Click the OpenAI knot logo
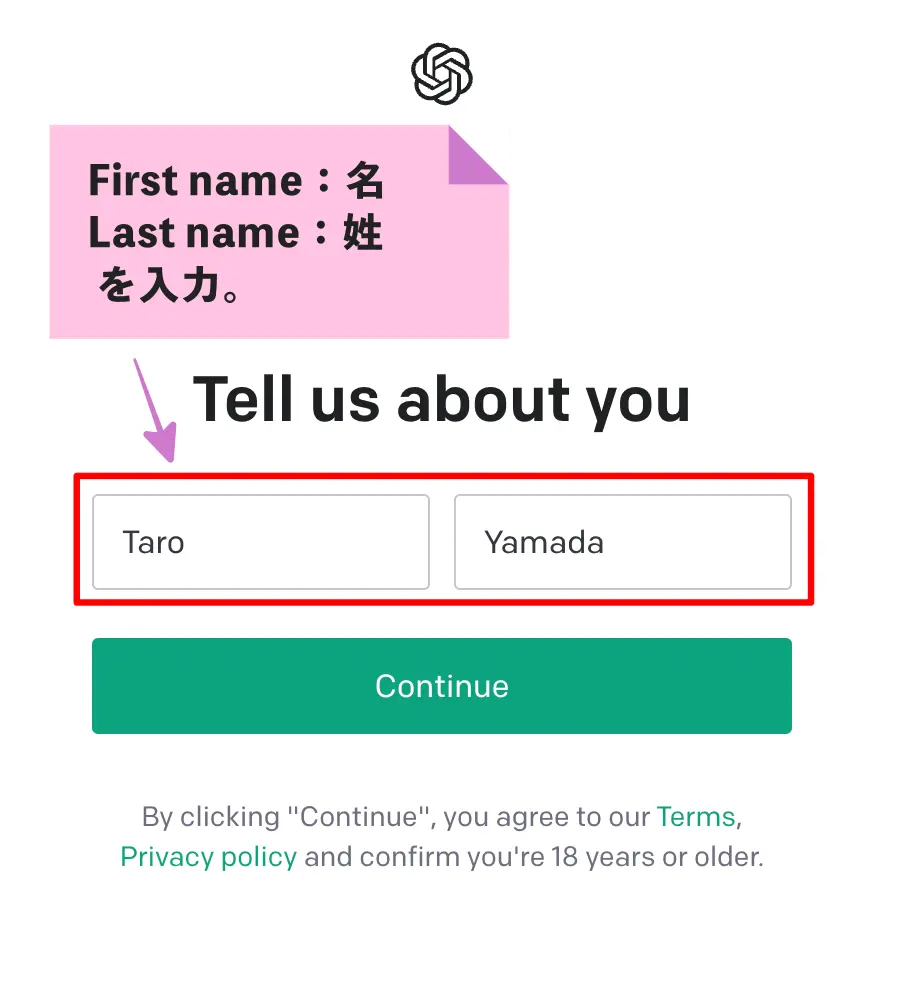The height and width of the screenshot is (982, 922). (442, 73)
